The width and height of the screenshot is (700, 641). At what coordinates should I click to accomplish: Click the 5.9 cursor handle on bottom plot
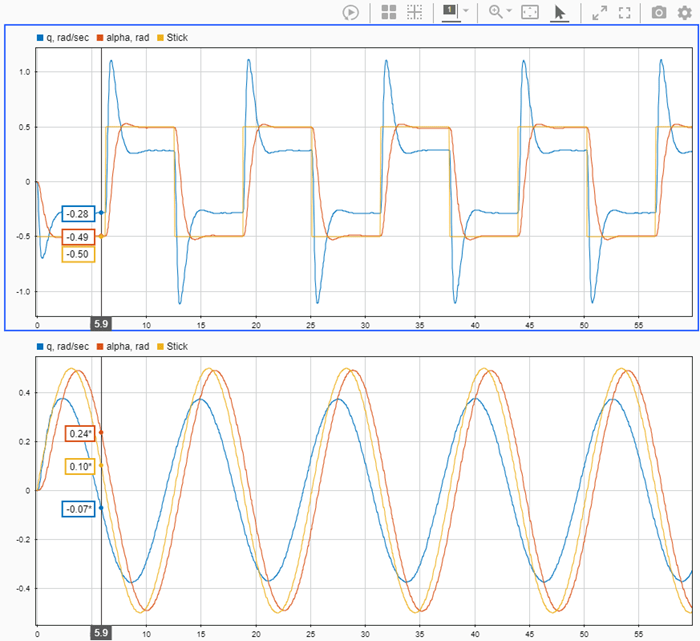101,633
